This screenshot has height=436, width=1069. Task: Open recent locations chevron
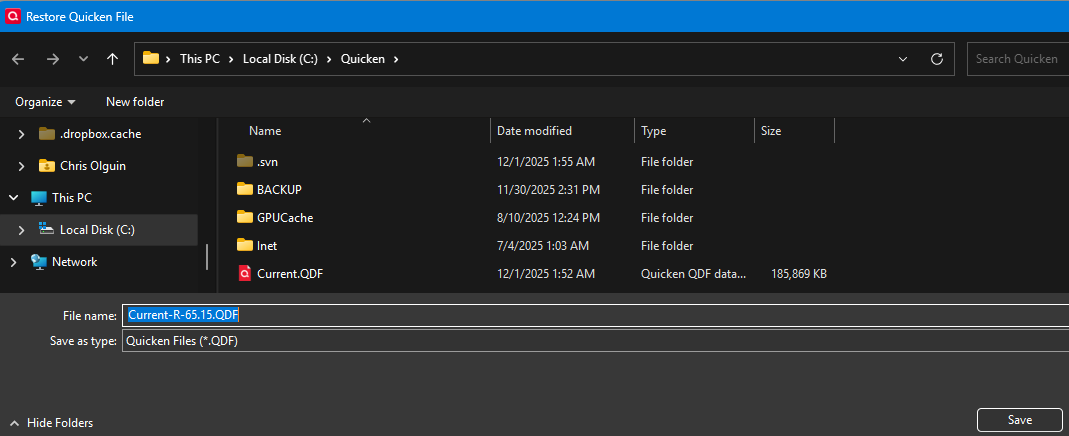(x=84, y=59)
